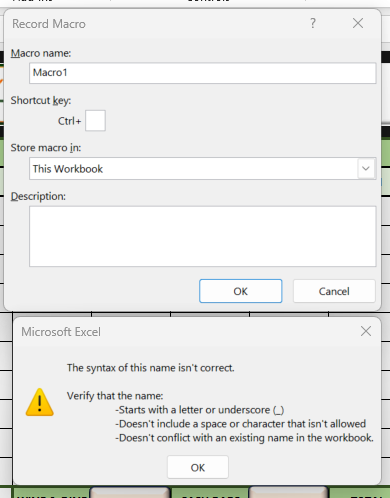
Task: Click the 'Doesn't conflict with an existing name' line
Action: [244, 438]
